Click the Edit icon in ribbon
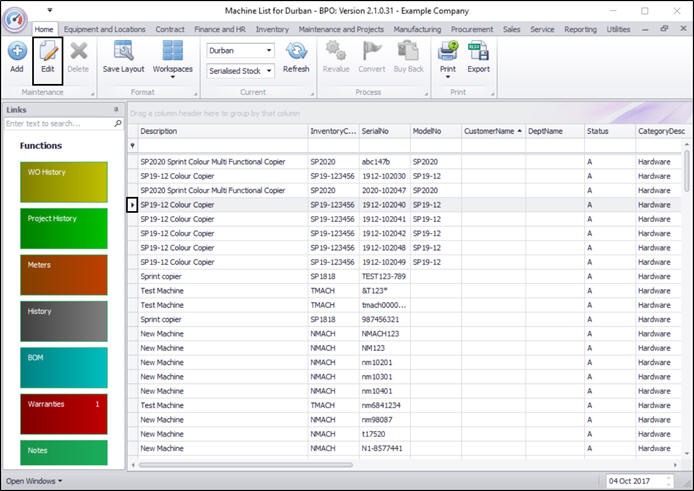Viewport: 694px width, 491px height. click(47, 57)
